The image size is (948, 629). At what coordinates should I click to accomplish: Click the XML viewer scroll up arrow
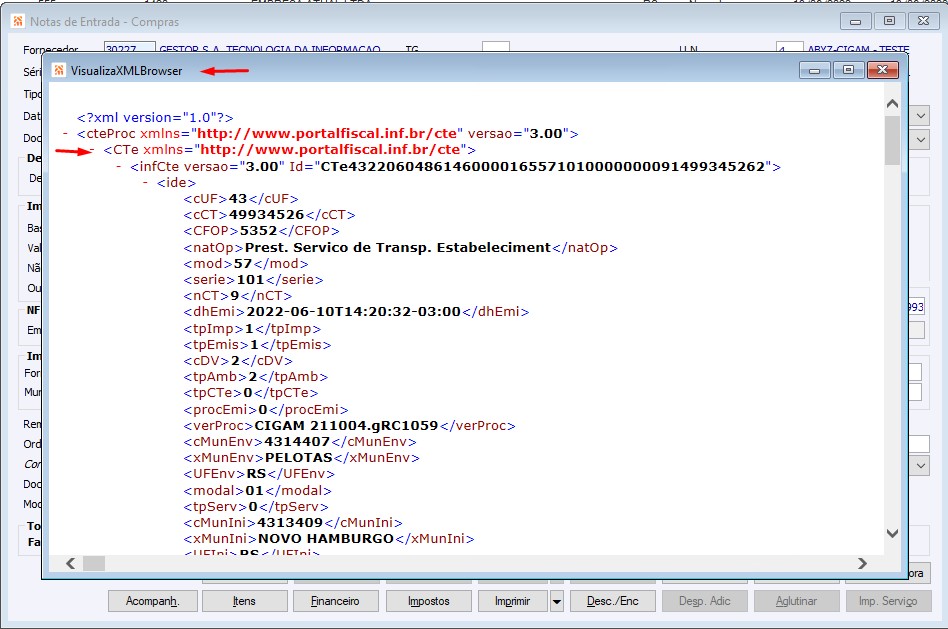tap(892, 104)
